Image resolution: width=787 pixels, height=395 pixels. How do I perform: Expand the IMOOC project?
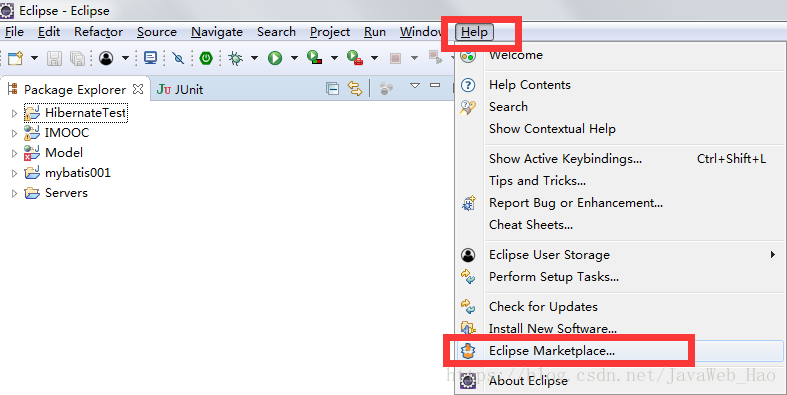[15, 134]
